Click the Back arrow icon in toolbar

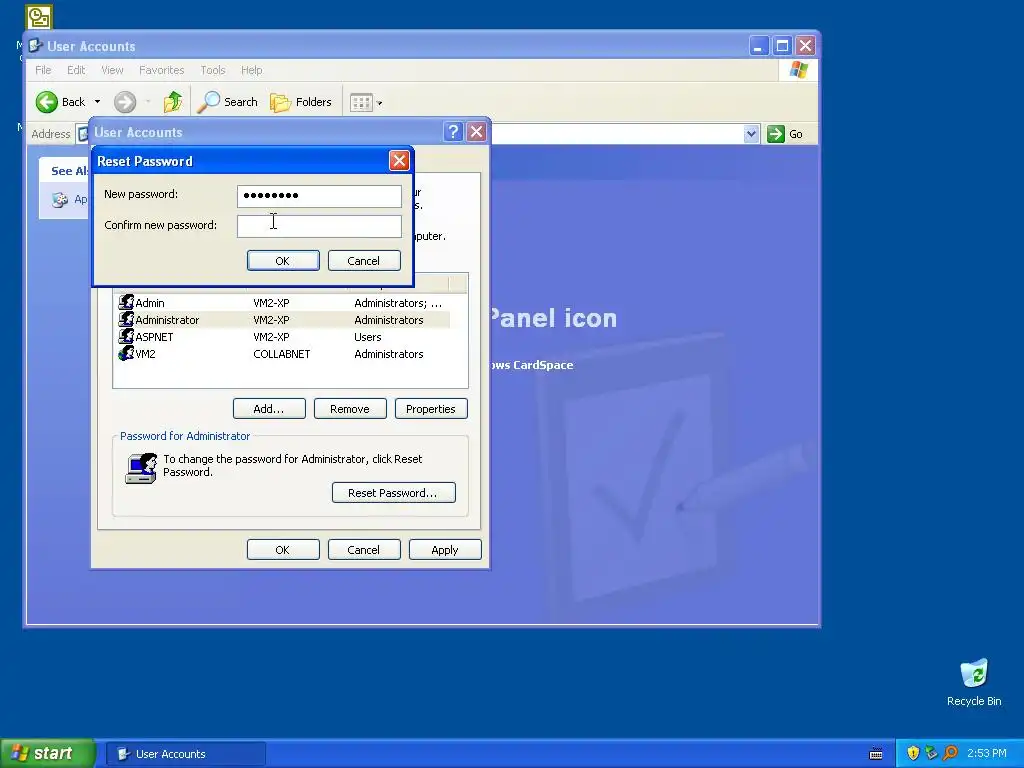47,102
